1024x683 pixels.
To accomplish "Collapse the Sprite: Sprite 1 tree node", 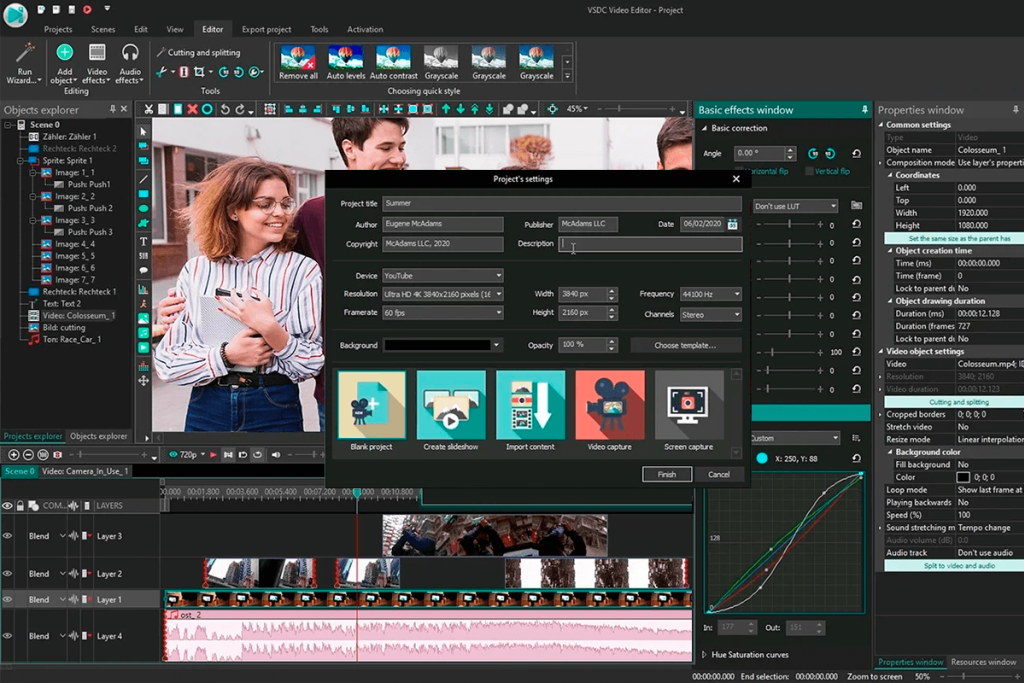I will click(x=20, y=161).
